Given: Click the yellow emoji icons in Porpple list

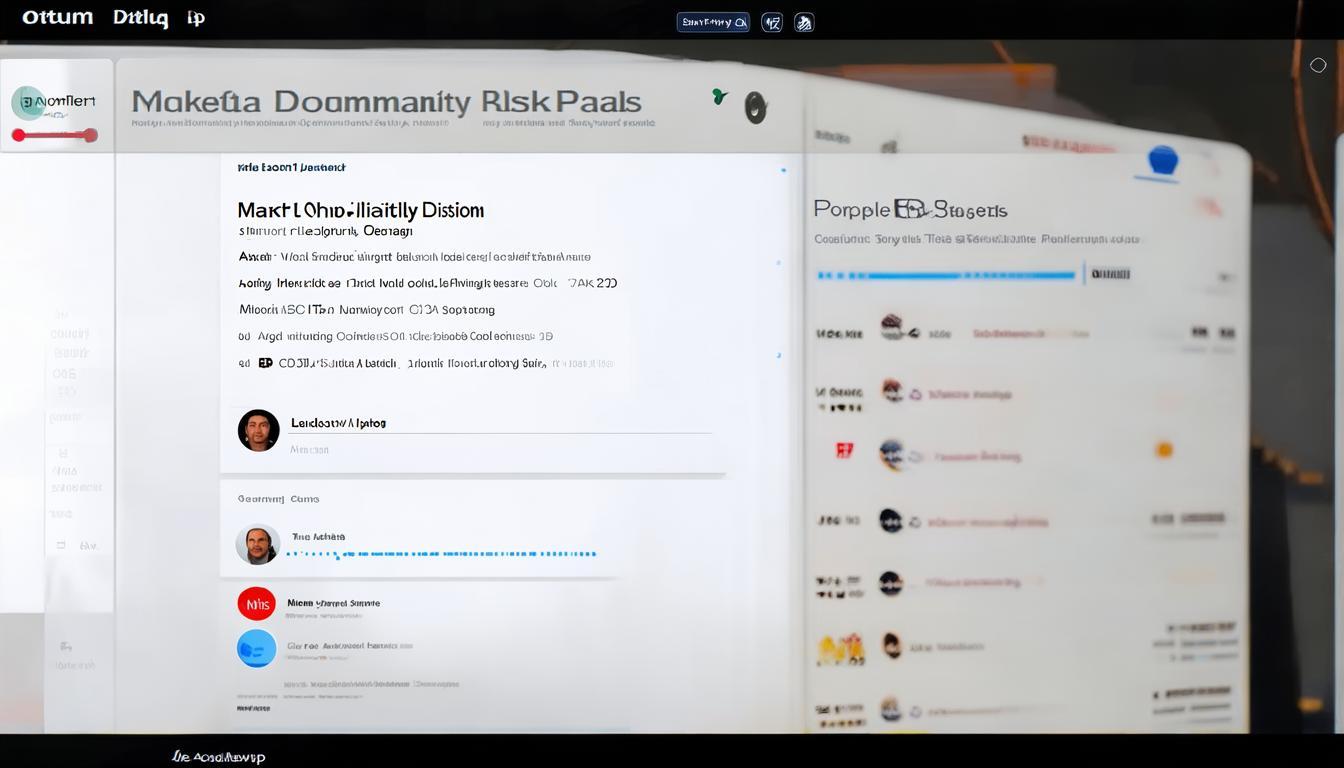Looking at the screenshot, I should pos(840,649).
